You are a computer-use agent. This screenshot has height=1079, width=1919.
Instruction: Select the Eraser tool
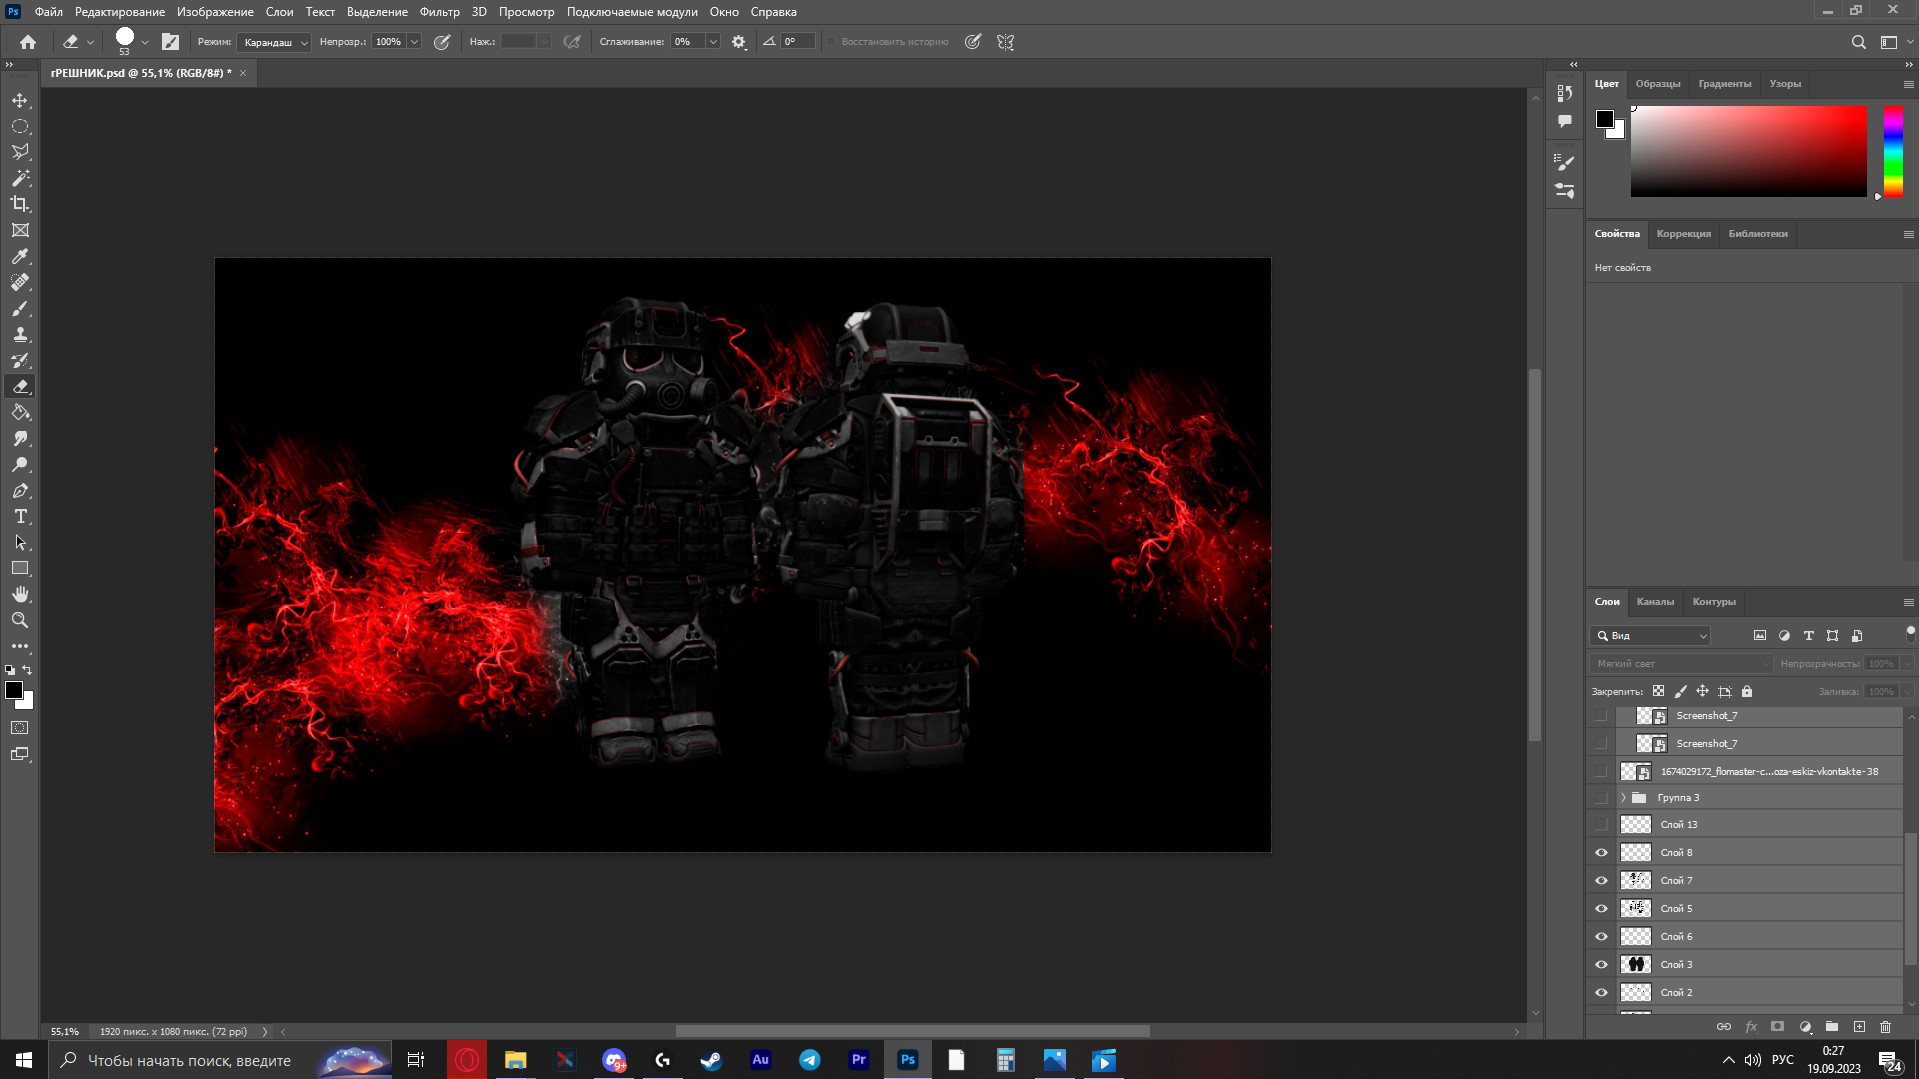(20, 386)
